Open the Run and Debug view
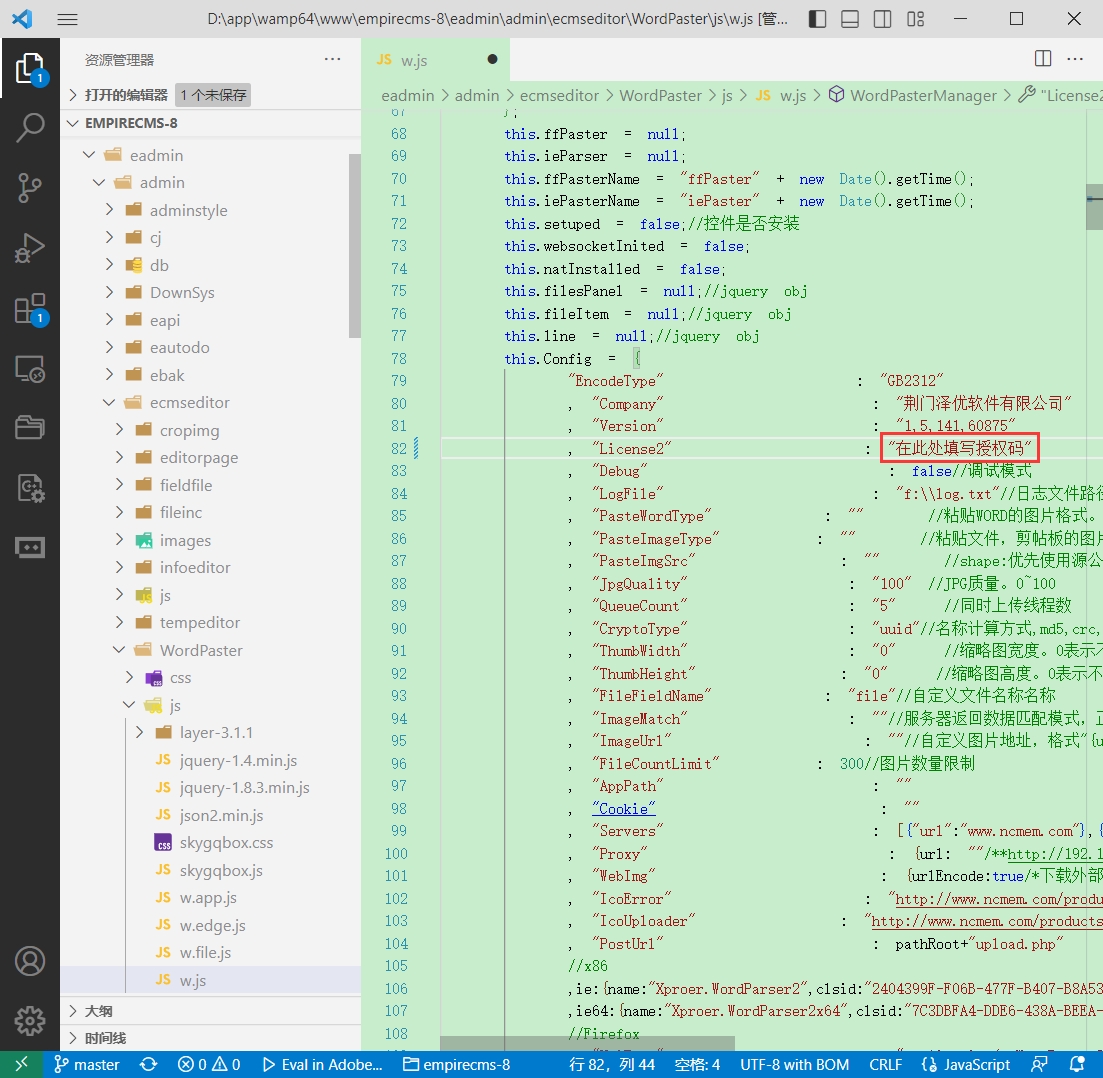The width and height of the screenshot is (1103, 1078). 30,248
